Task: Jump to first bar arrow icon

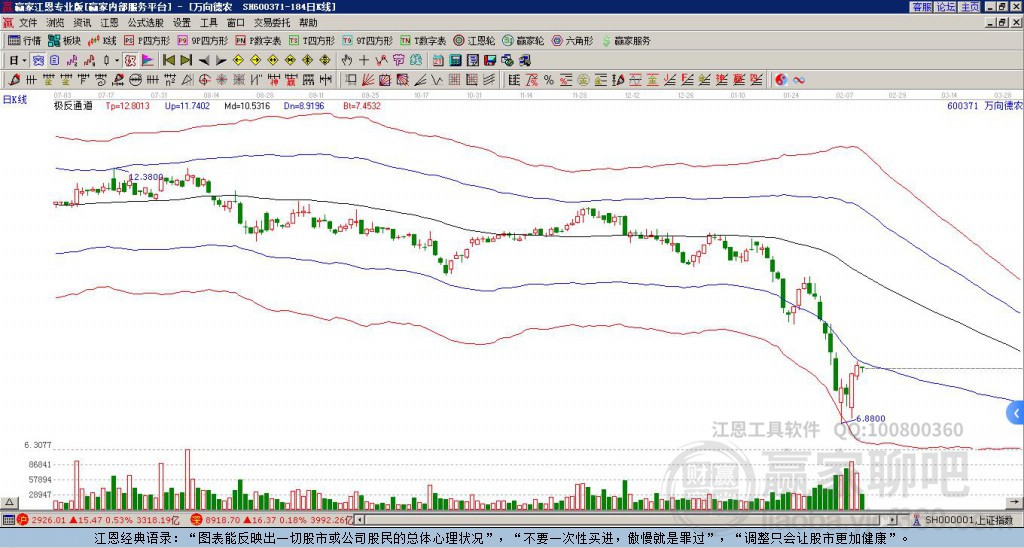Action: [x=169, y=61]
